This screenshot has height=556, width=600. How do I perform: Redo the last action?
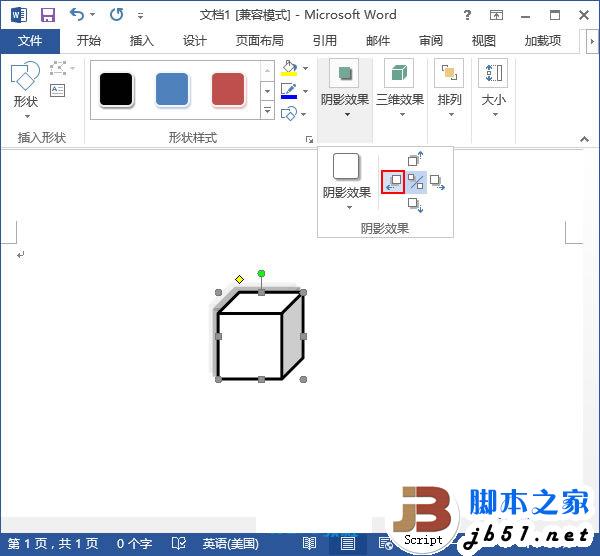pos(116,15)
